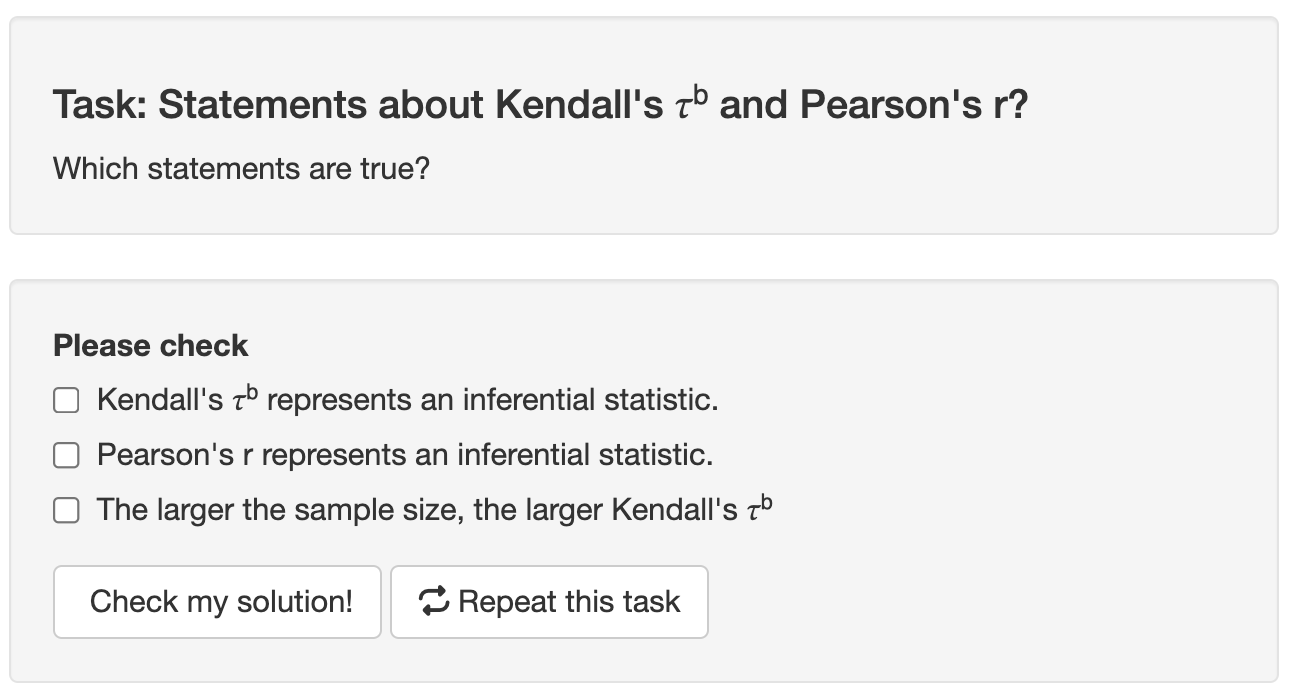Tick the Pearson's r inferential statistic checkbox
1290x700 pixels.
66,456
